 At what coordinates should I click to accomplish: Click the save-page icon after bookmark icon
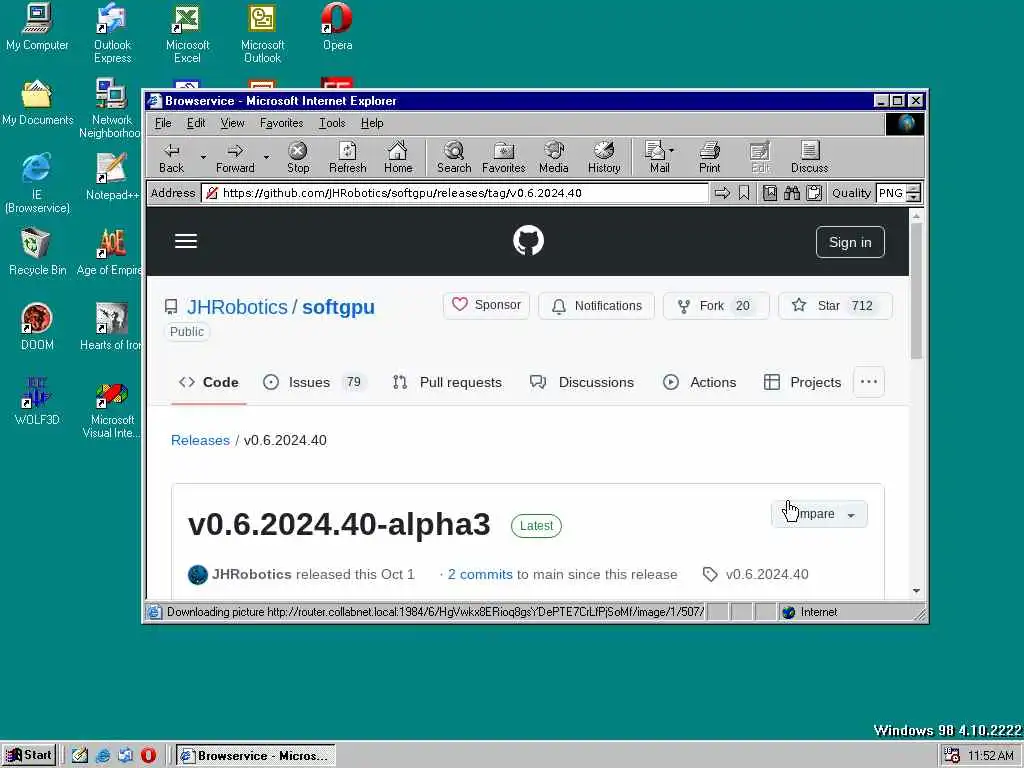coord(770,193)
